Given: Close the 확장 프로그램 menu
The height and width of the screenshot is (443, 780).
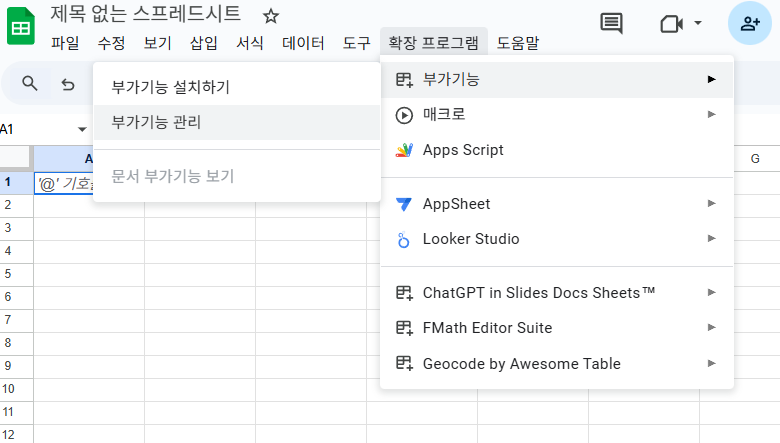Looking at the screenshot, I should [433, 43].
